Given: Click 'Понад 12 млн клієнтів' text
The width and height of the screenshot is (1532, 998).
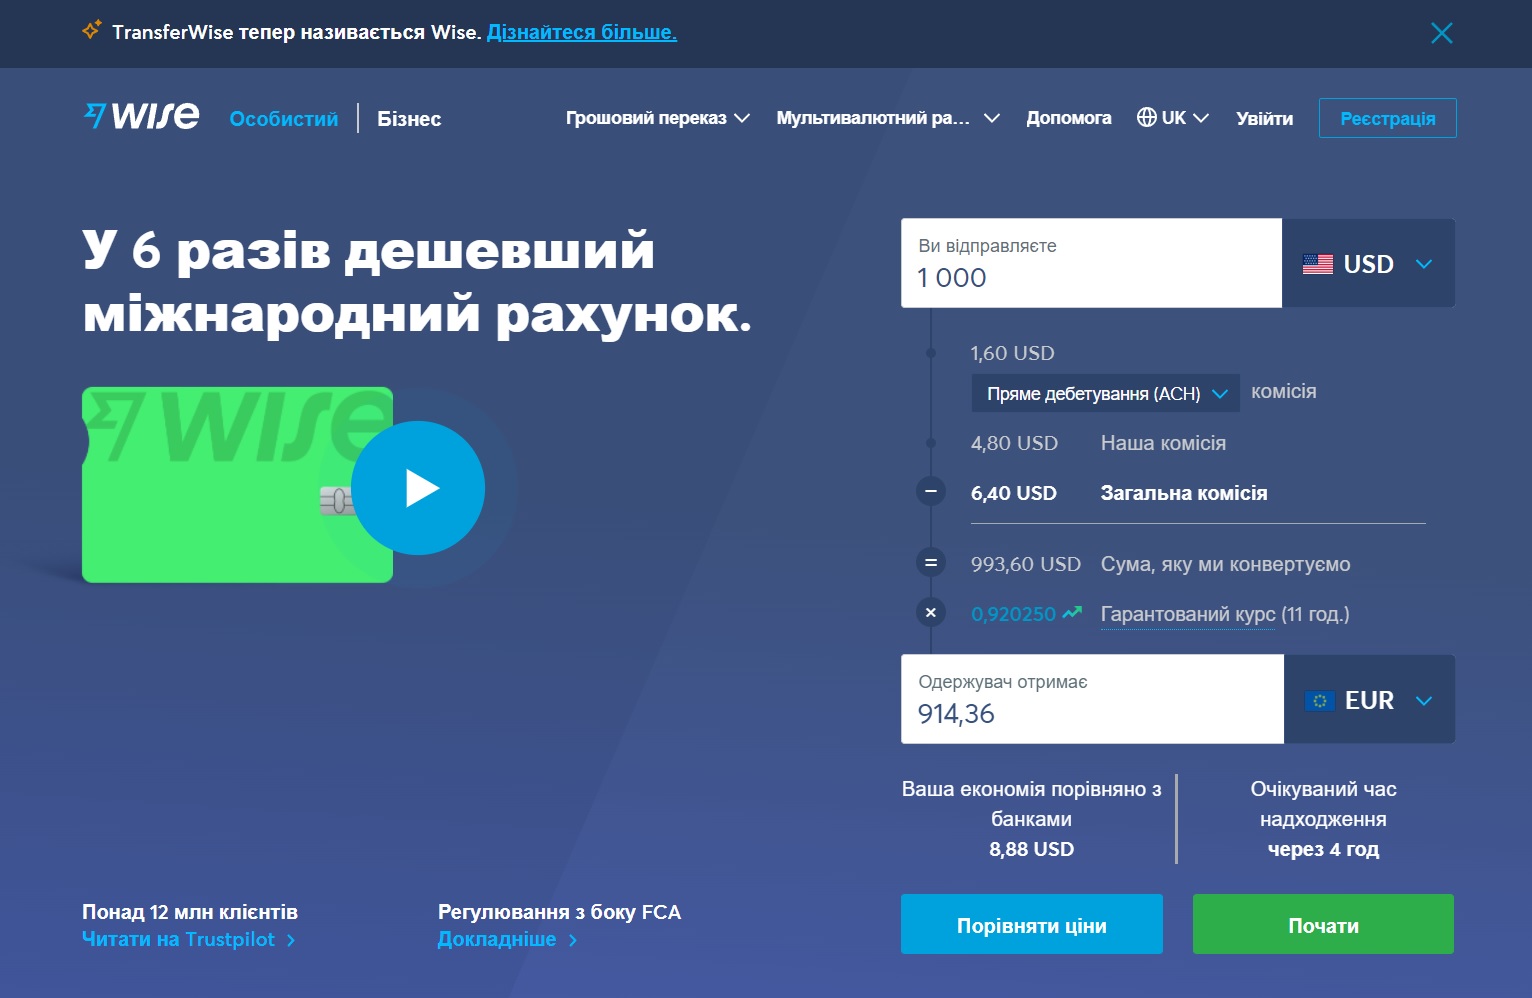Looking at the screenshot, I should point(190,912).
